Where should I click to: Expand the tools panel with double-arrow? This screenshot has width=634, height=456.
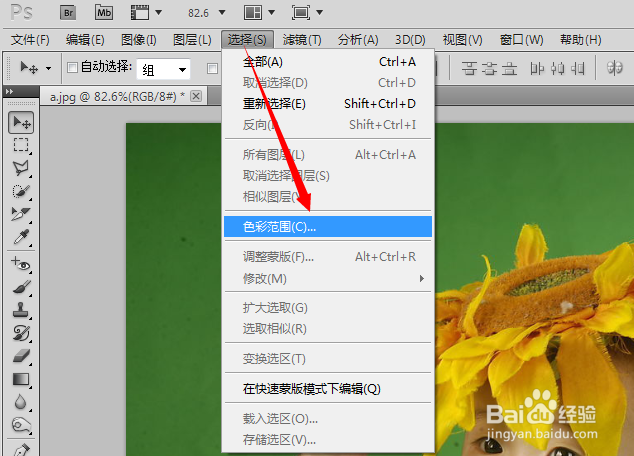tap(9, 91)
